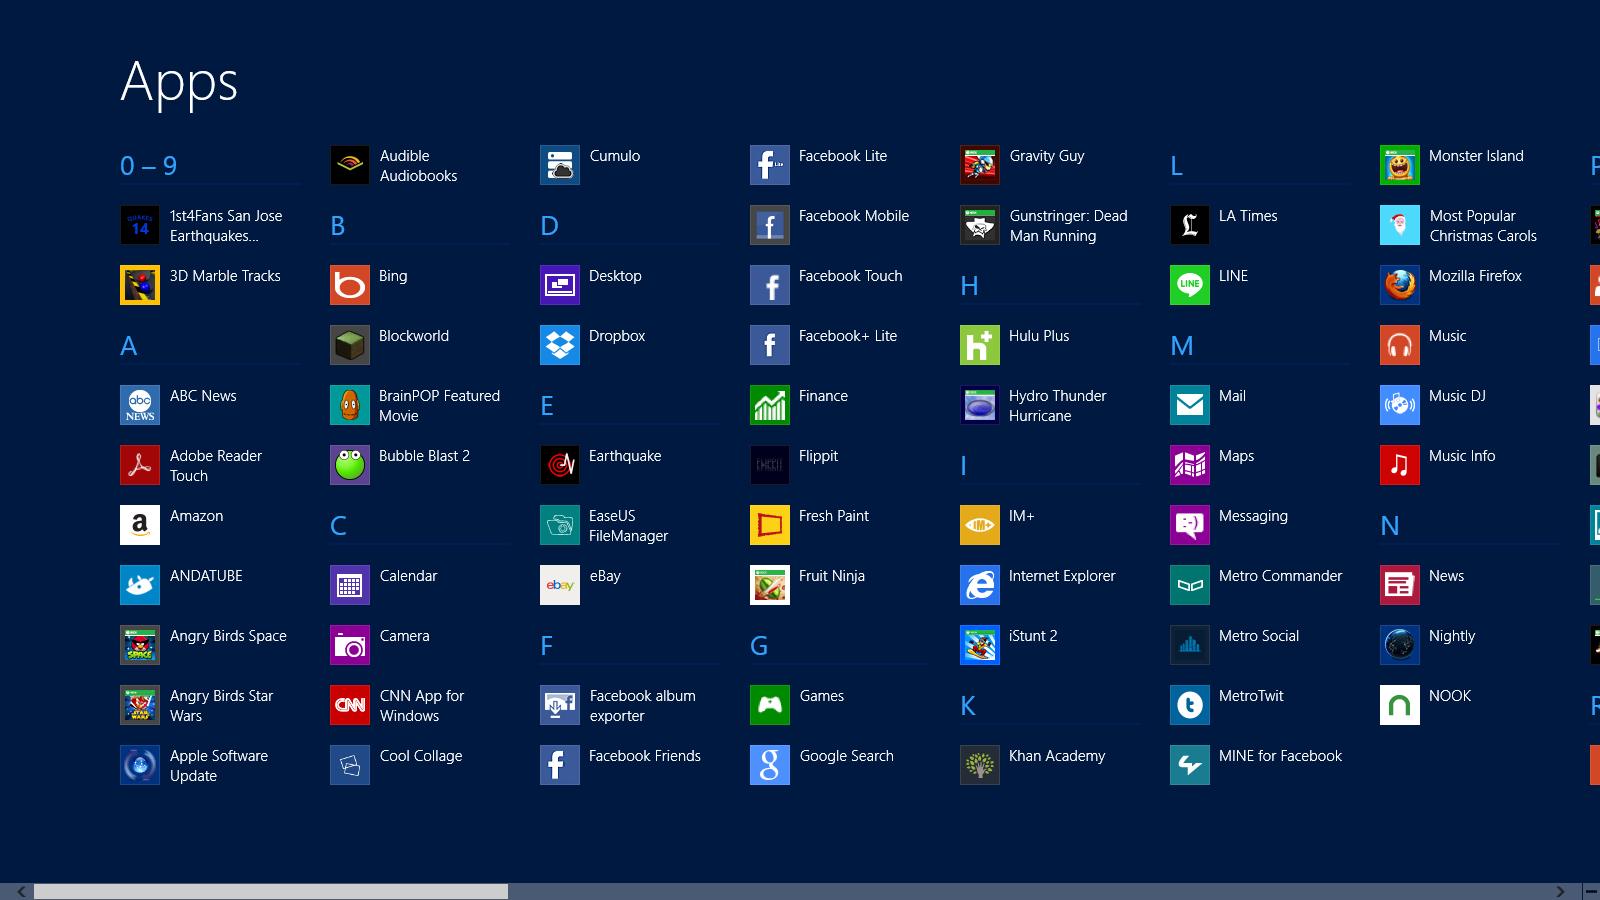
Task: Launch the CNN App for Windows icon
Action: point(350,705)
